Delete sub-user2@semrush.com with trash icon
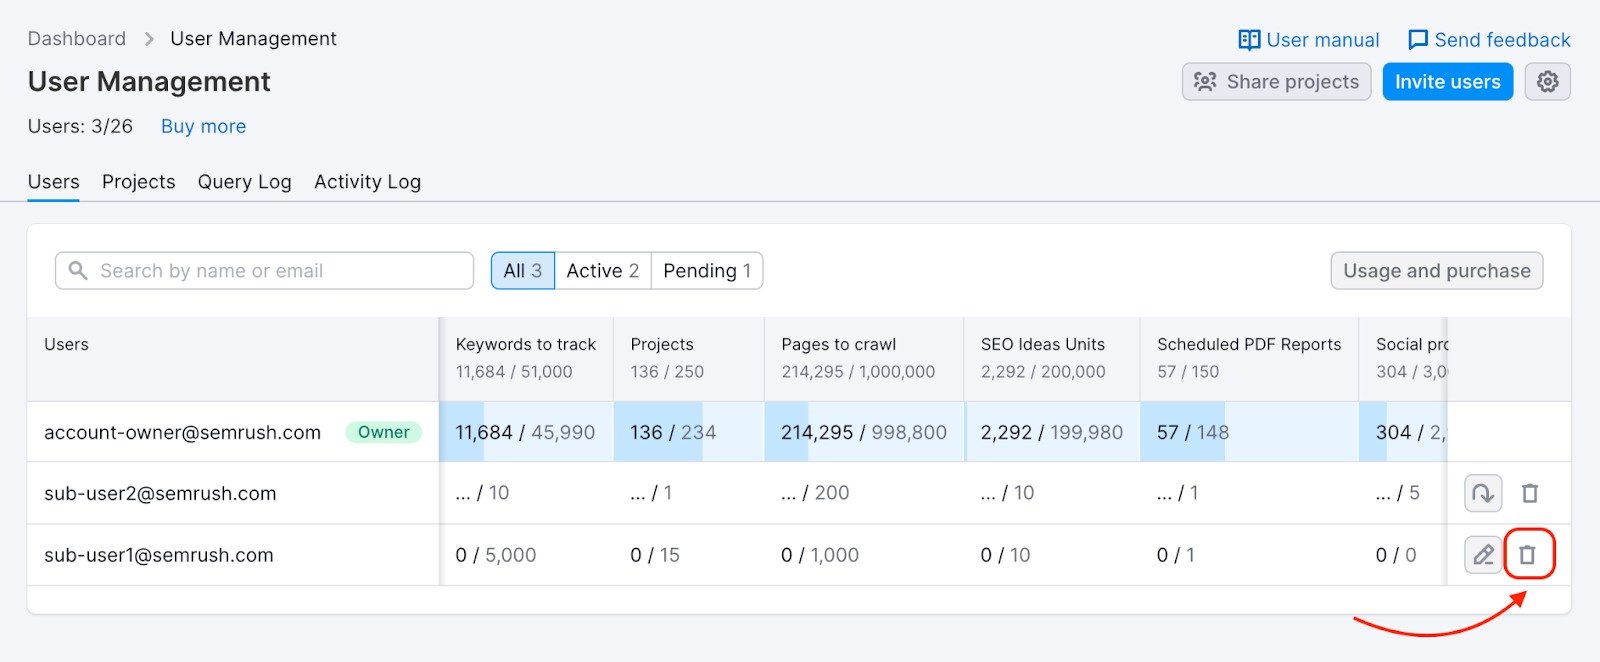Image resolution: width=1600 pixels, height=662 pixels. pos(1529,493)
